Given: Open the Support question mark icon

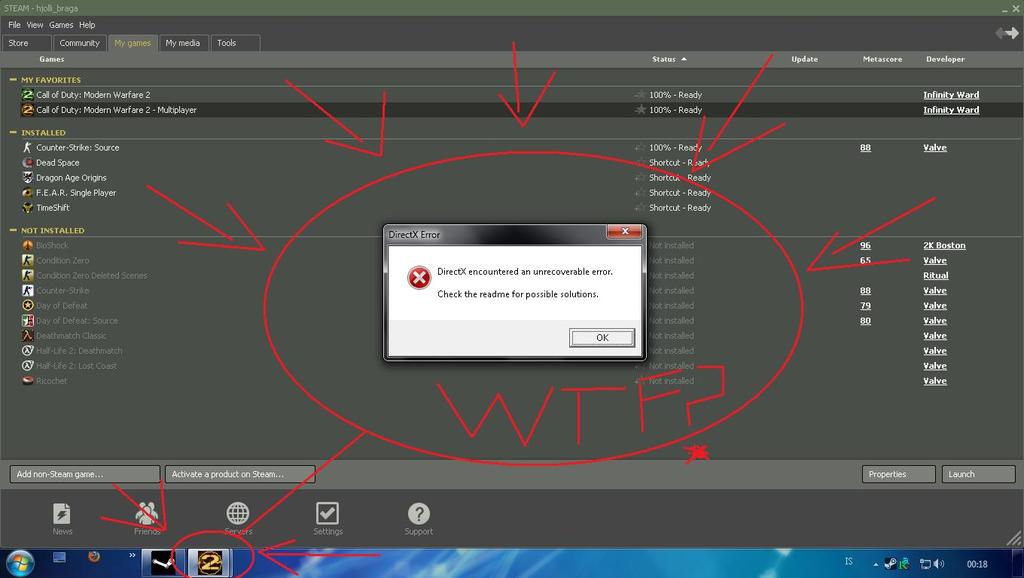Looking at the screenshot, I should [x=419, y=513].
